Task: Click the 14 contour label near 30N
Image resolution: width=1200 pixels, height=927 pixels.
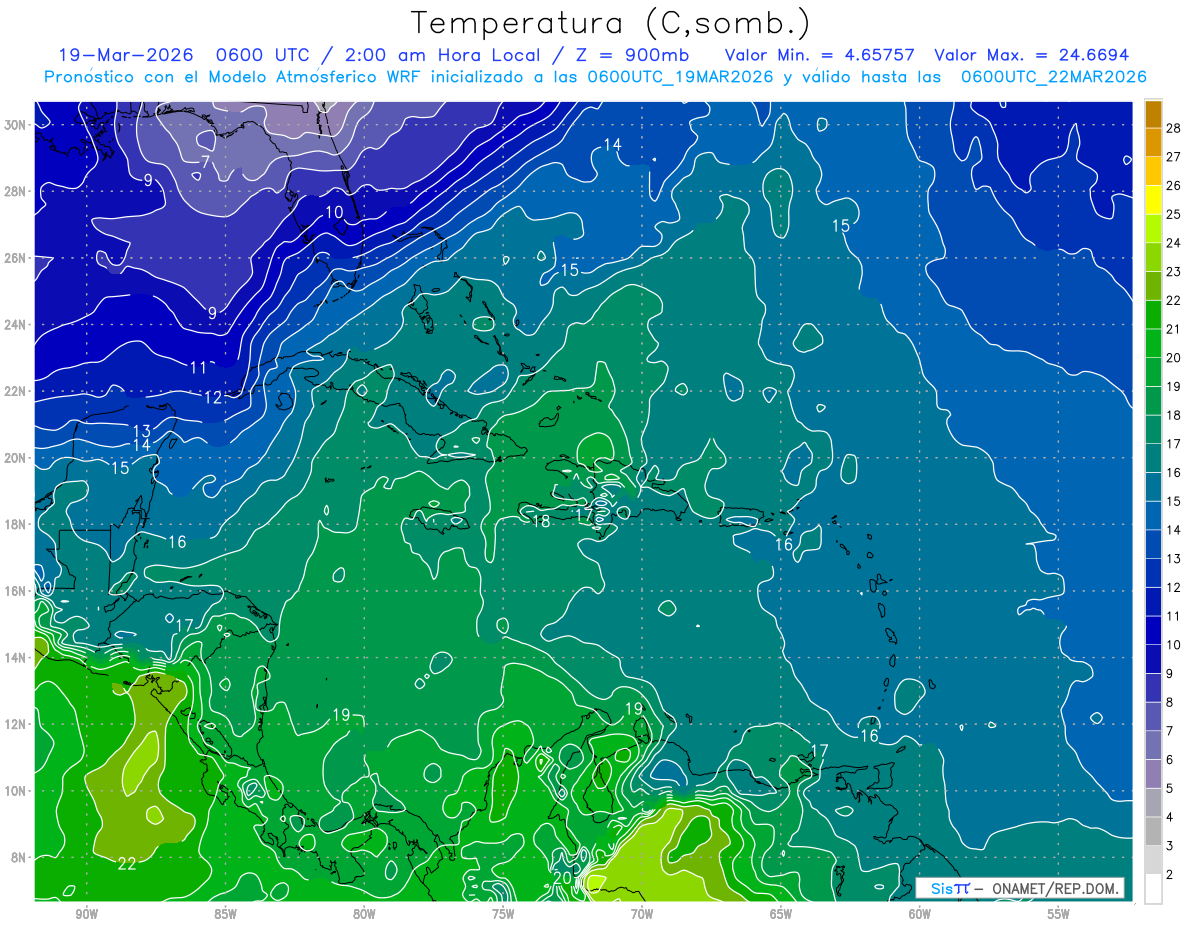Action: click(x=612, y=145)
